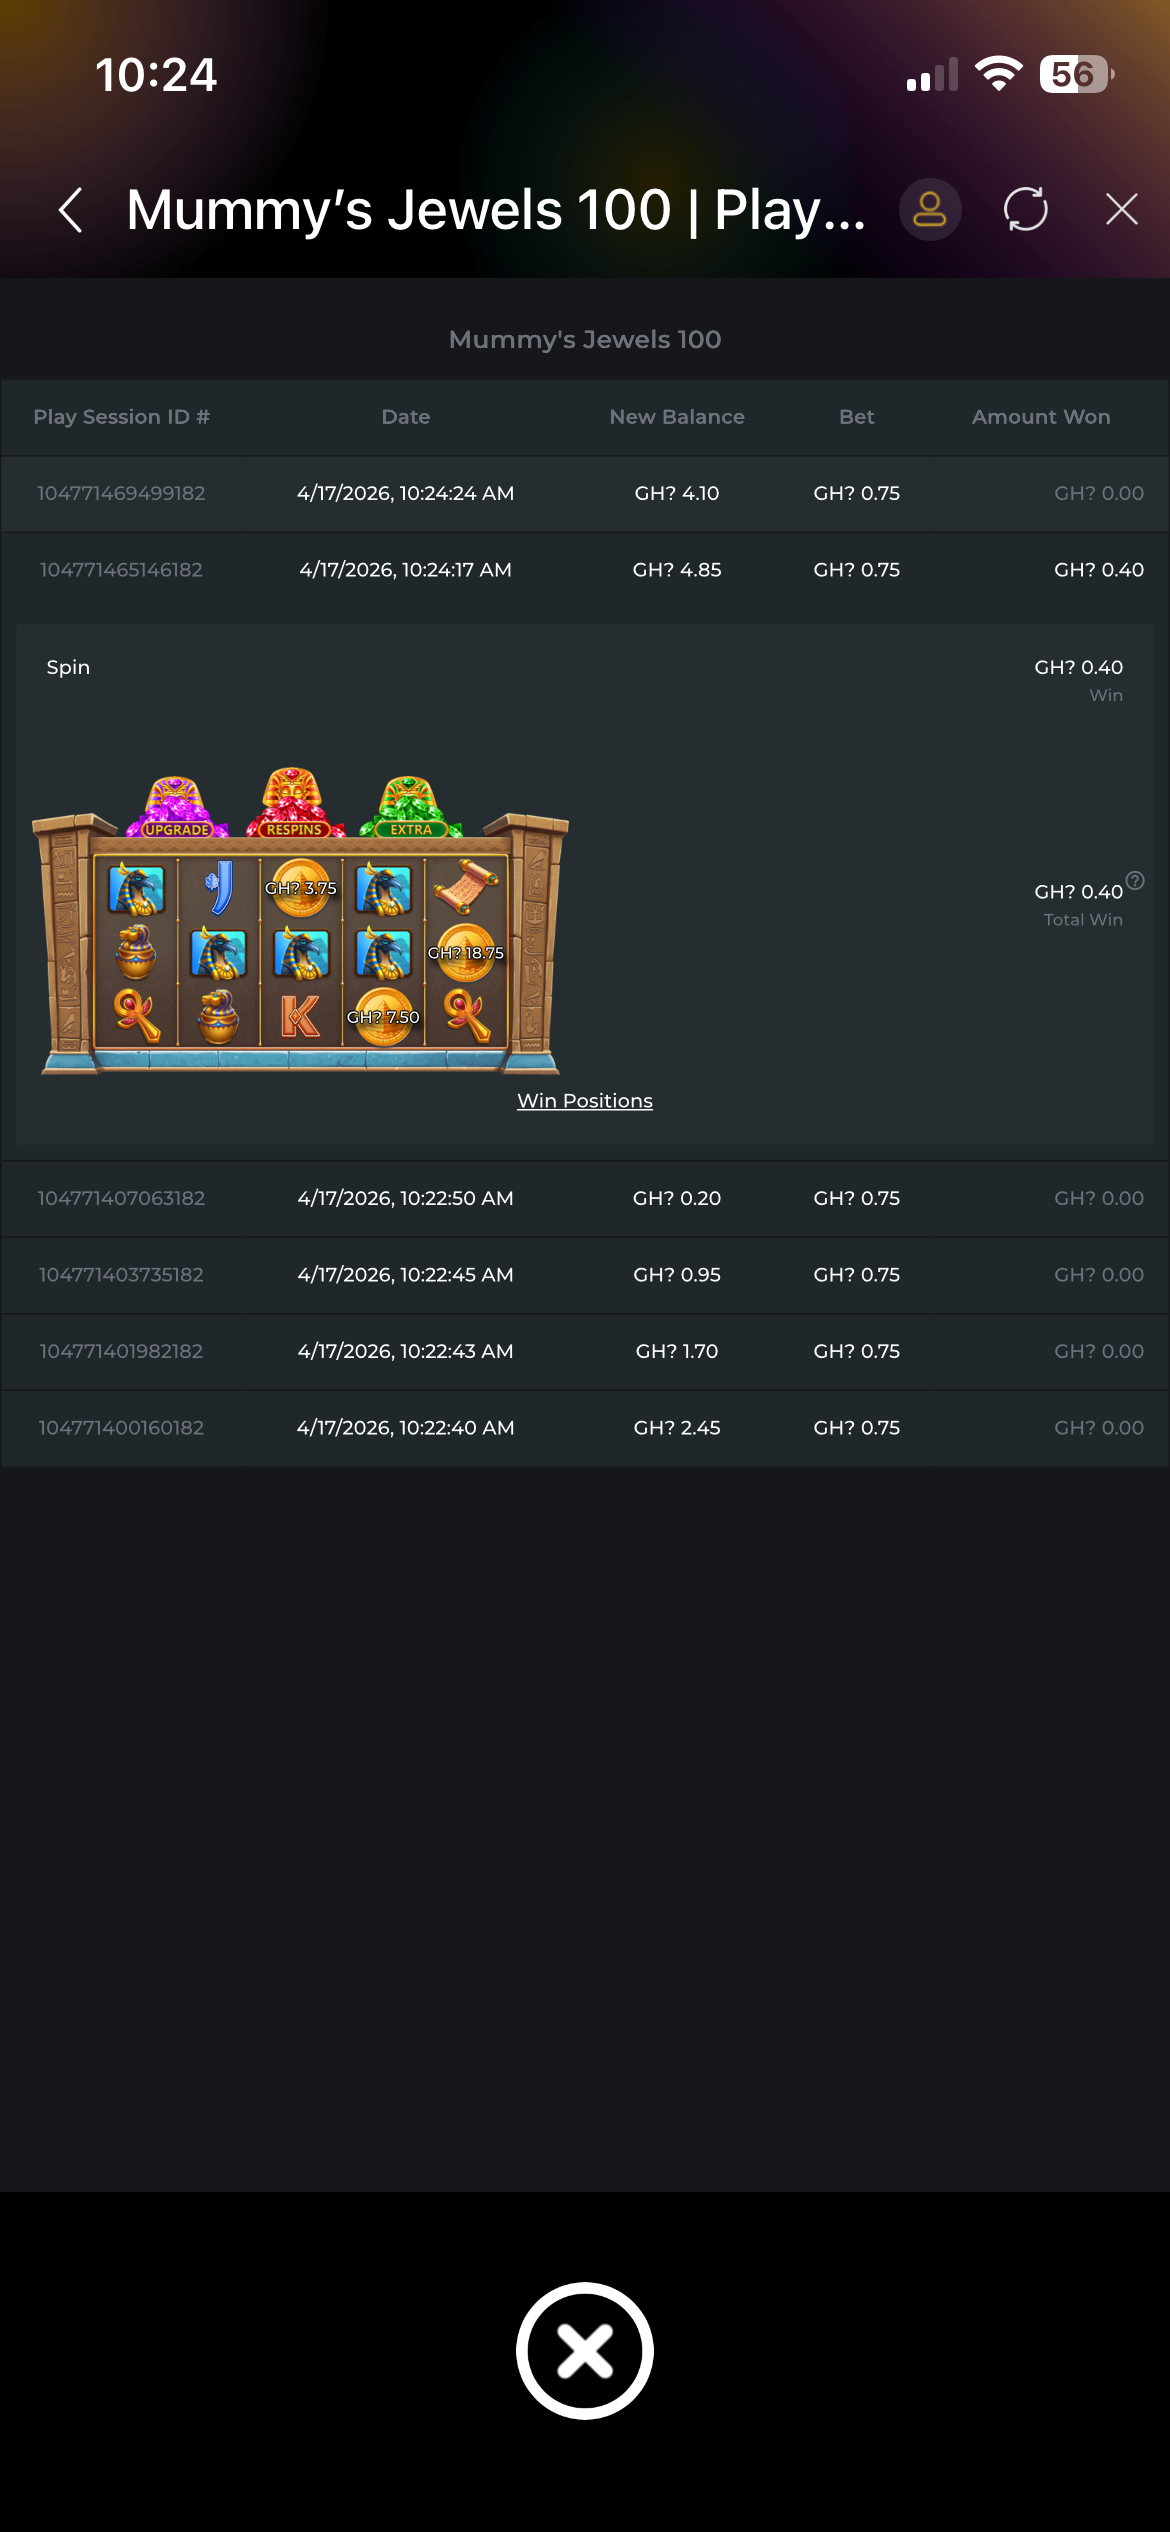Expand the 10:22:43 AM session row
This screenshot has width=1170, height=2532.
[x=585, y=1351]
